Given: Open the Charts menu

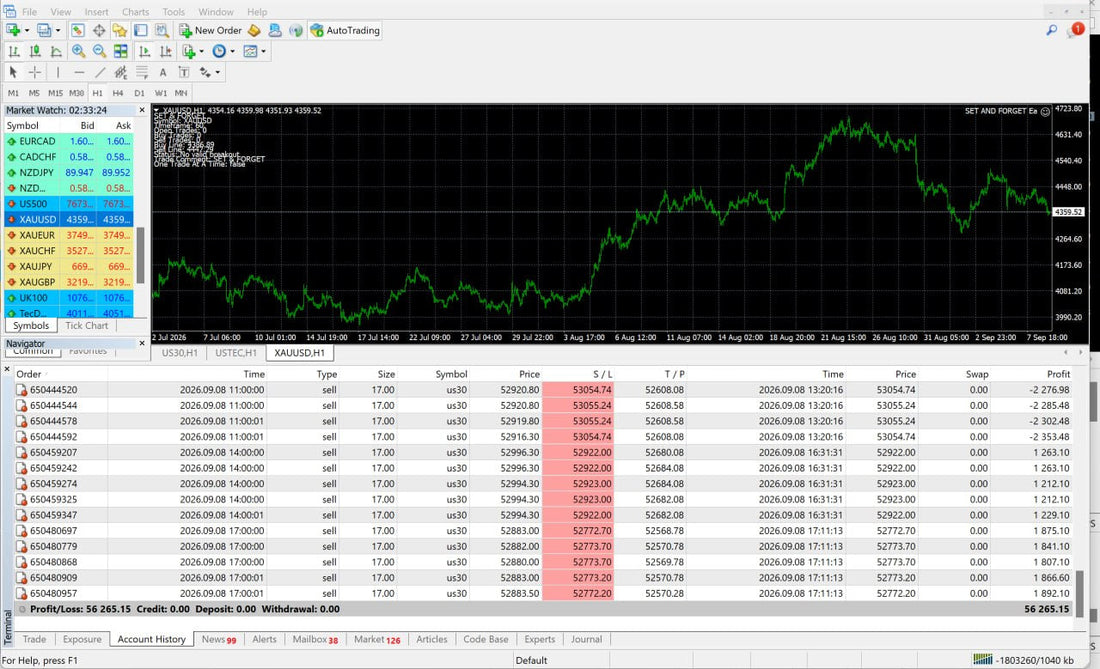Looking at the screenshot, I should 135,12.
